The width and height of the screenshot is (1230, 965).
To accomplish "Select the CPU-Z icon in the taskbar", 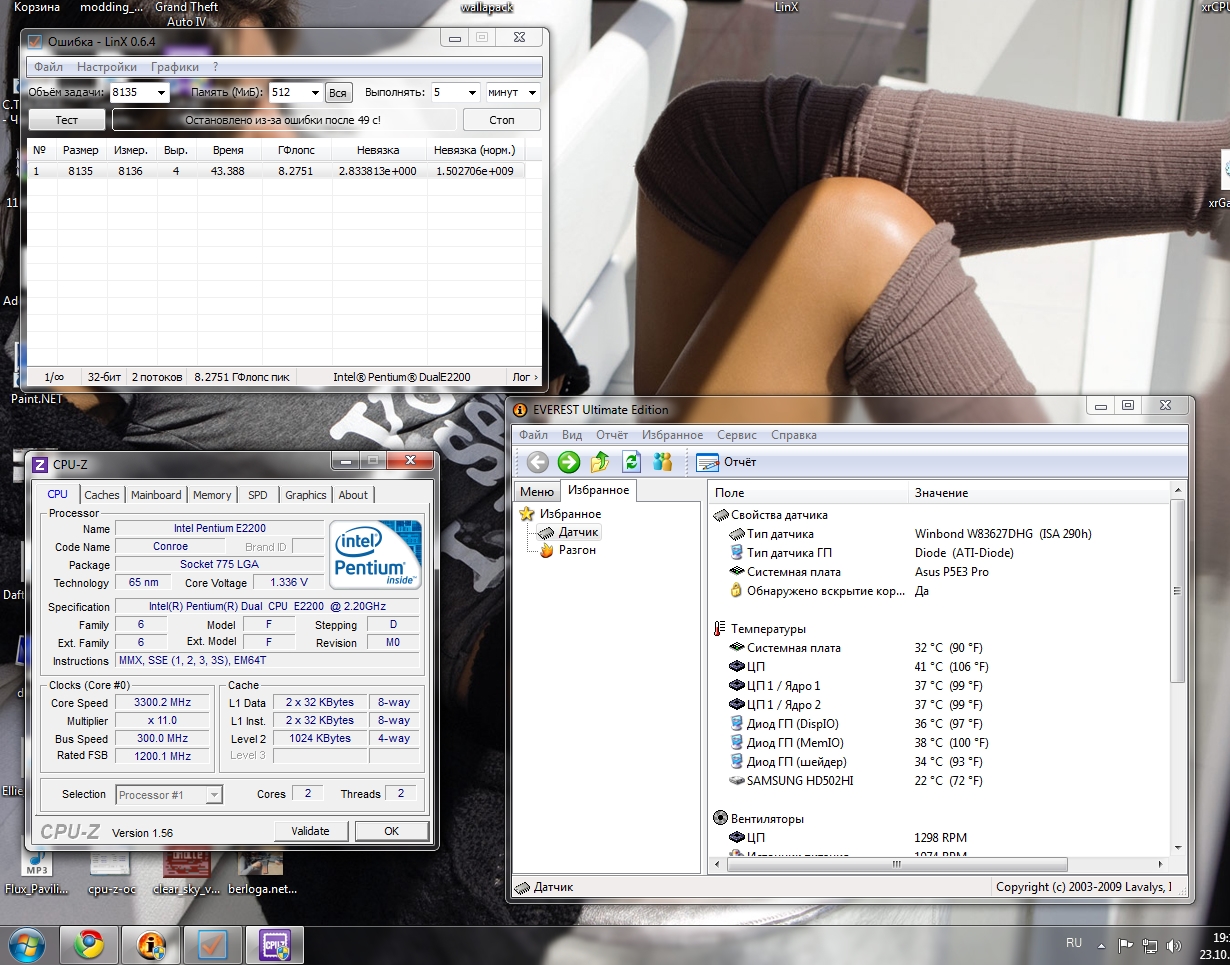I will 274,944.
